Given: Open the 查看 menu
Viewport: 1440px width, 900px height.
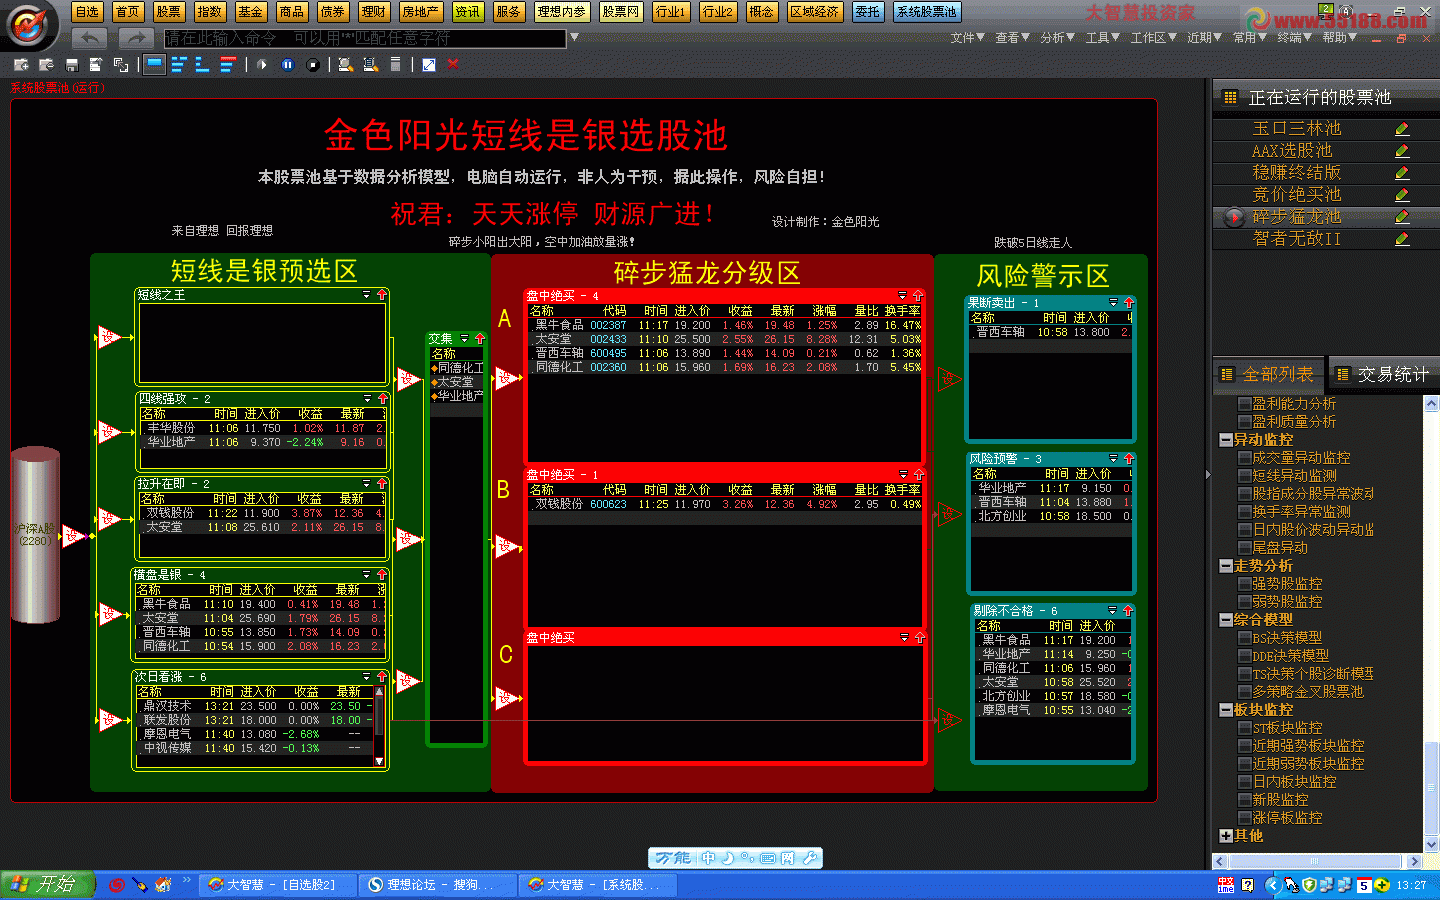Looking at the screenshot, I should tap(1012, 38).
